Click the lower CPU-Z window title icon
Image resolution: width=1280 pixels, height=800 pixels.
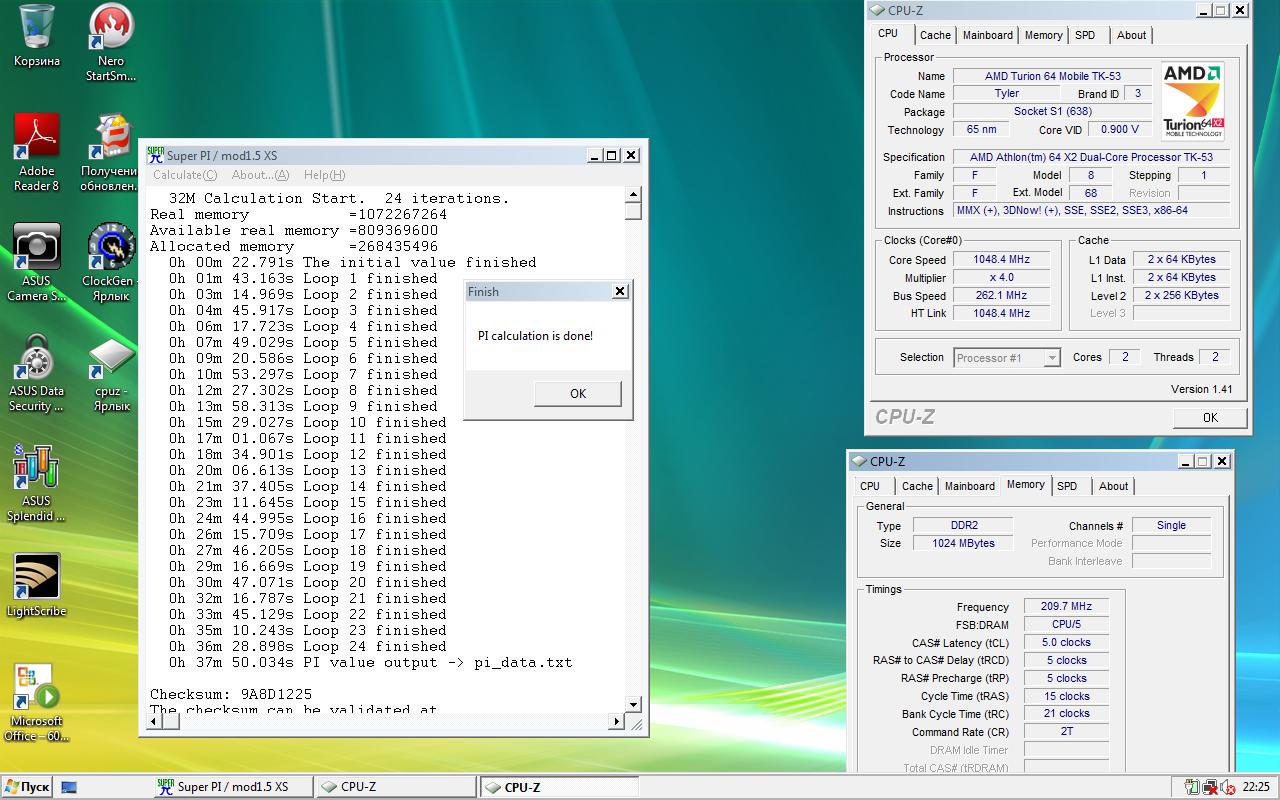859,461
